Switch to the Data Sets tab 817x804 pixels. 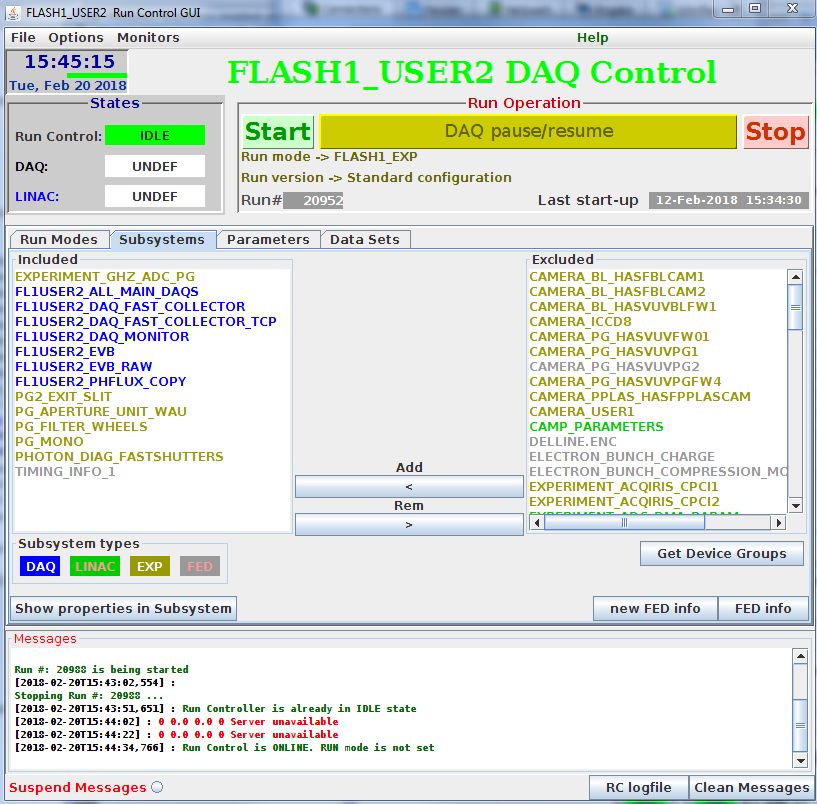(365, 239)
